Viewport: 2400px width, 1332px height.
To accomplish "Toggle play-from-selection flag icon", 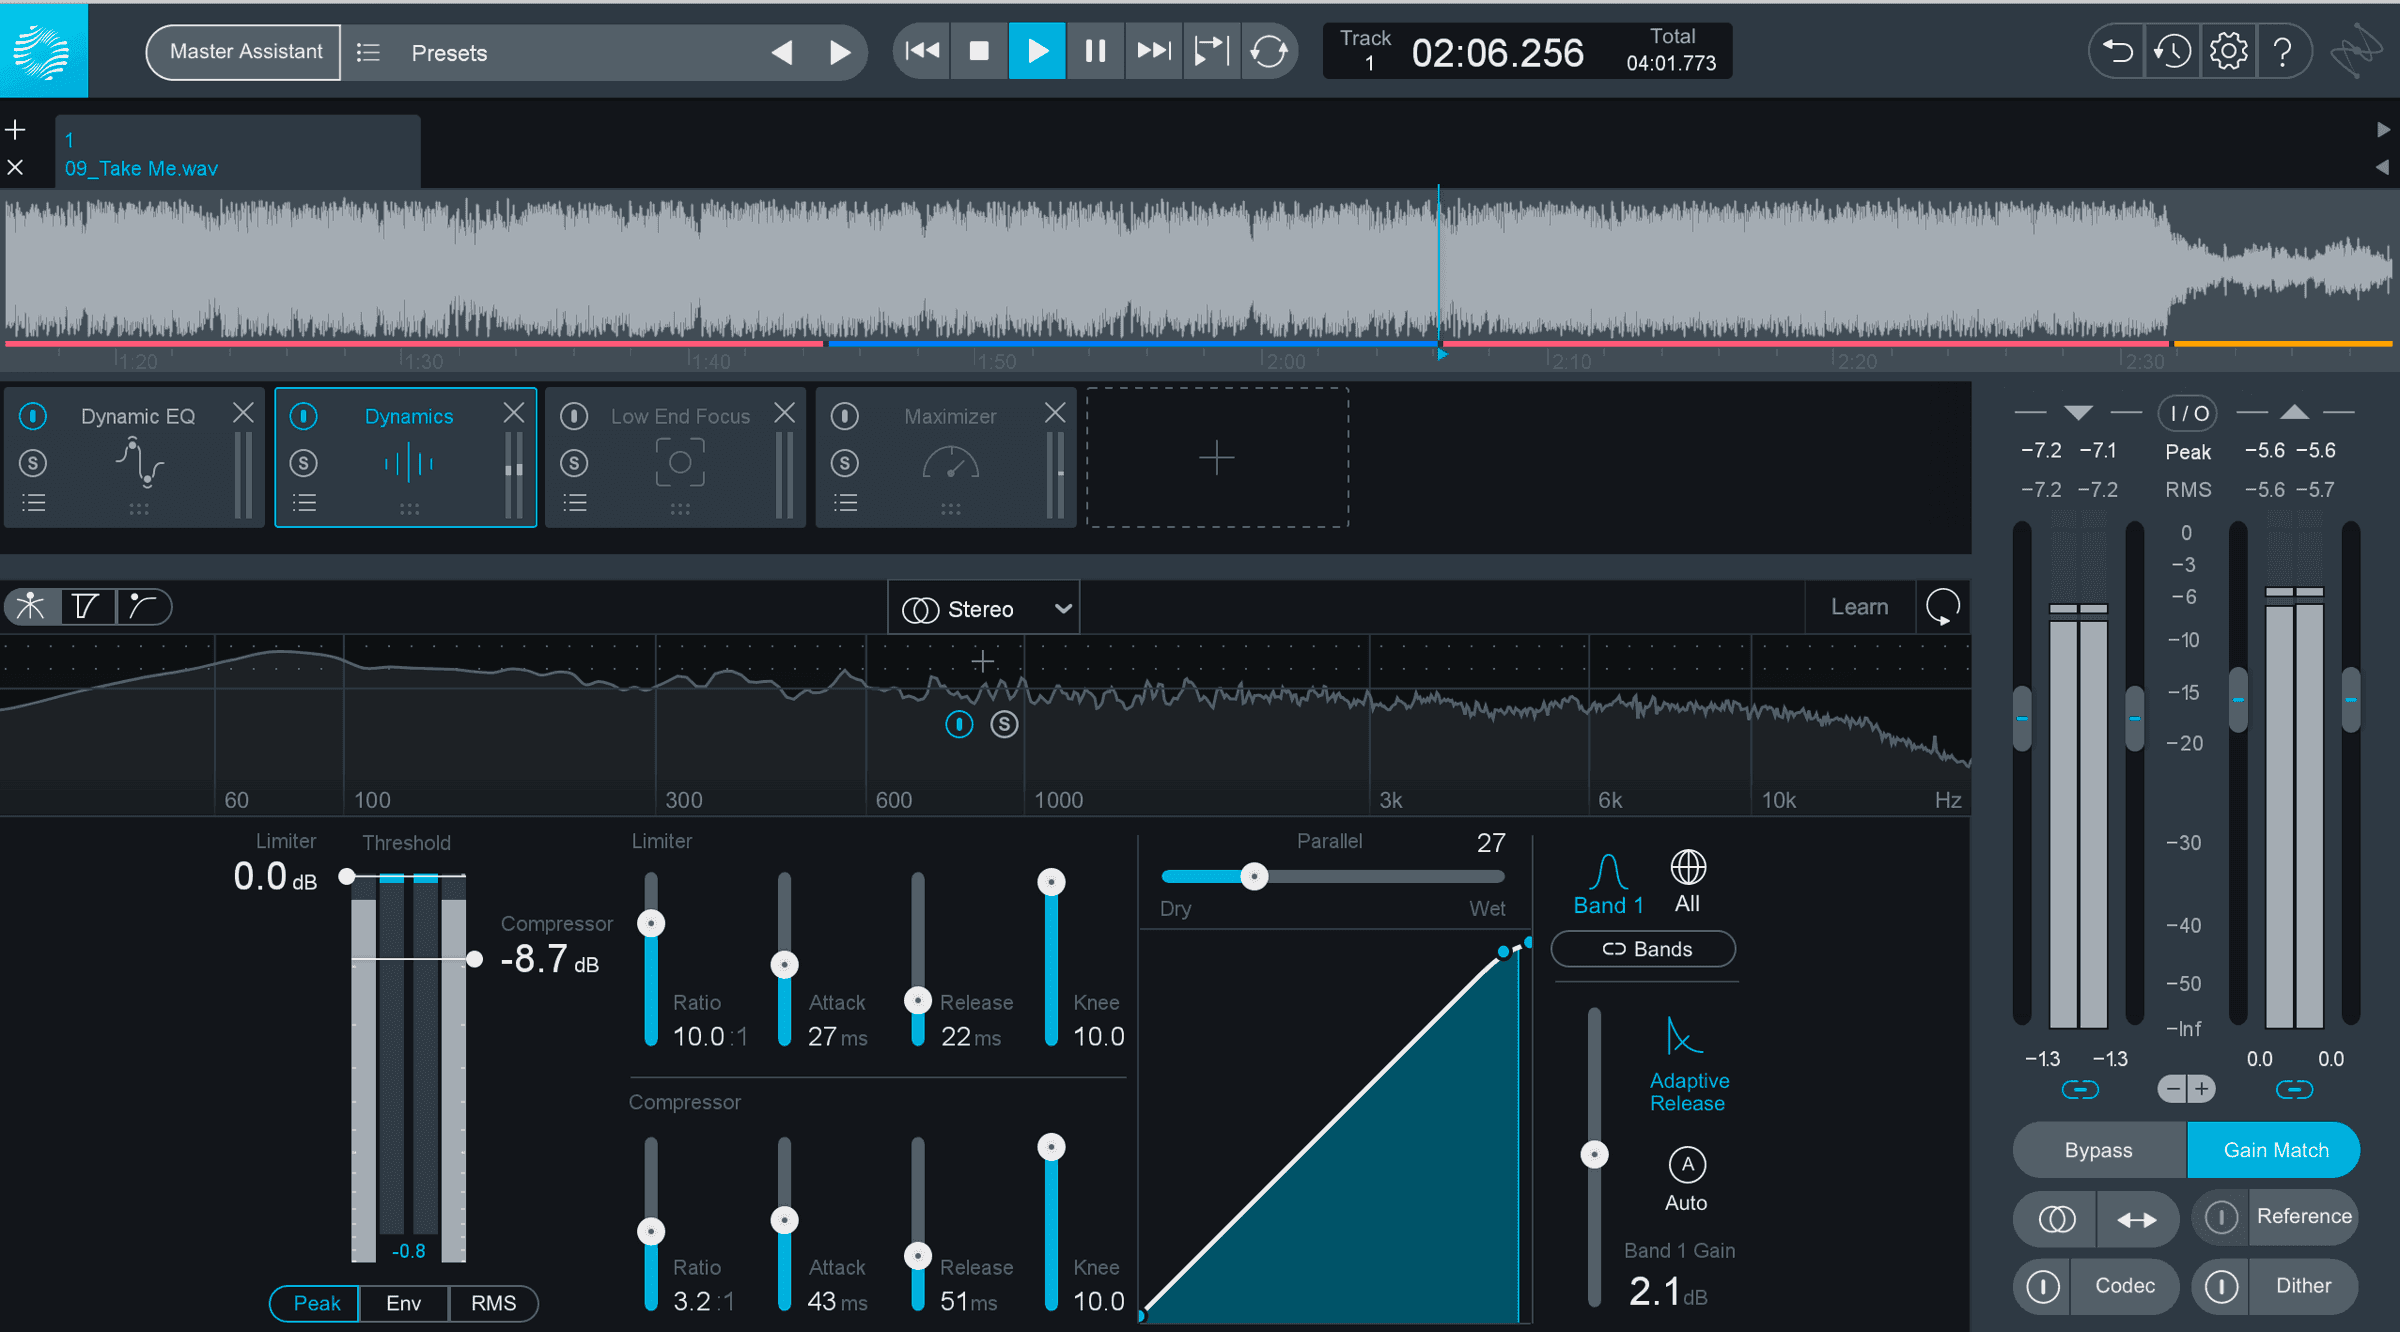I will click(x=1211, y=50).
